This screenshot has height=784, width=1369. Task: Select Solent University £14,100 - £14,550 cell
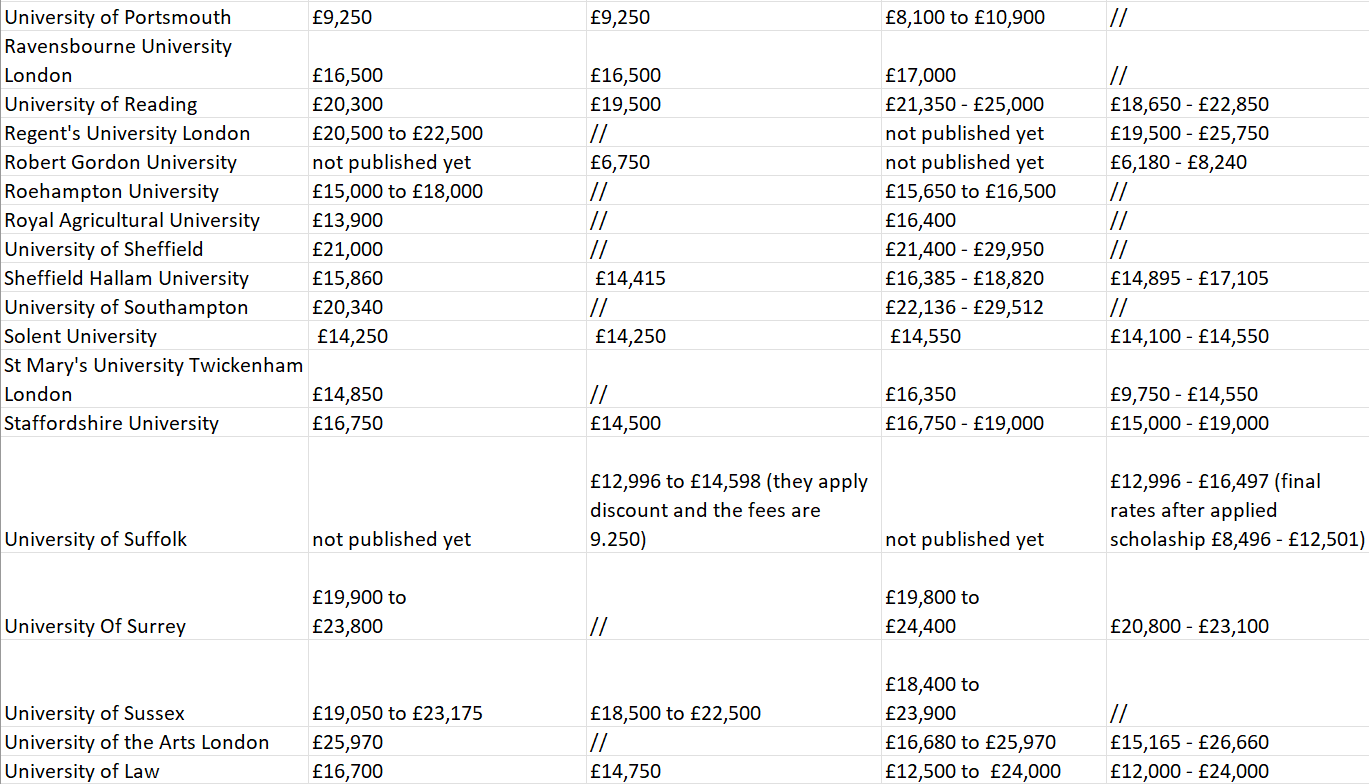1189,336
